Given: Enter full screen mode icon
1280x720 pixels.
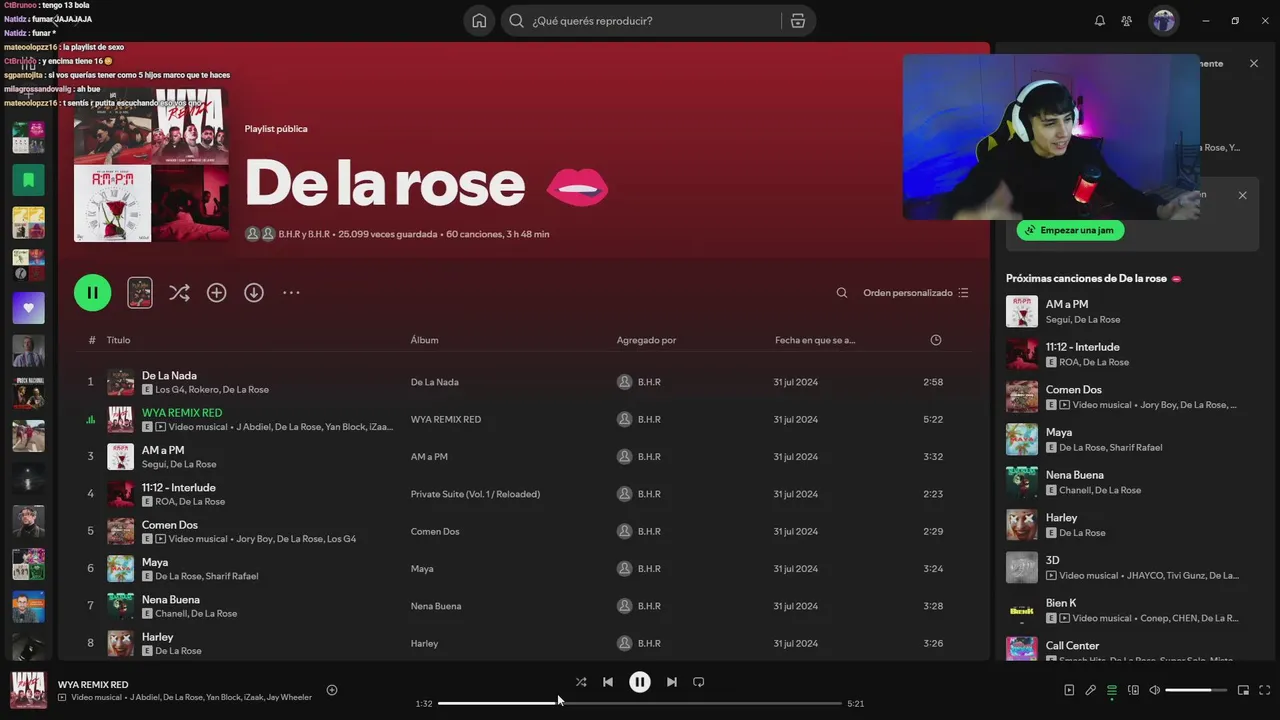Looking at the screenshot, I should (x=1265, y=690).
